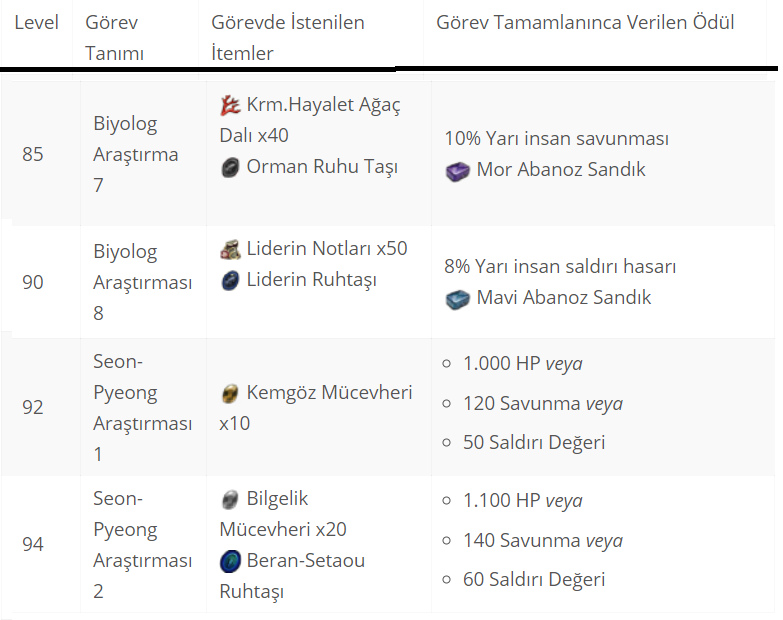Click the Seon-Pyeong Araştırması 1 quest name

tap(142, 407)
